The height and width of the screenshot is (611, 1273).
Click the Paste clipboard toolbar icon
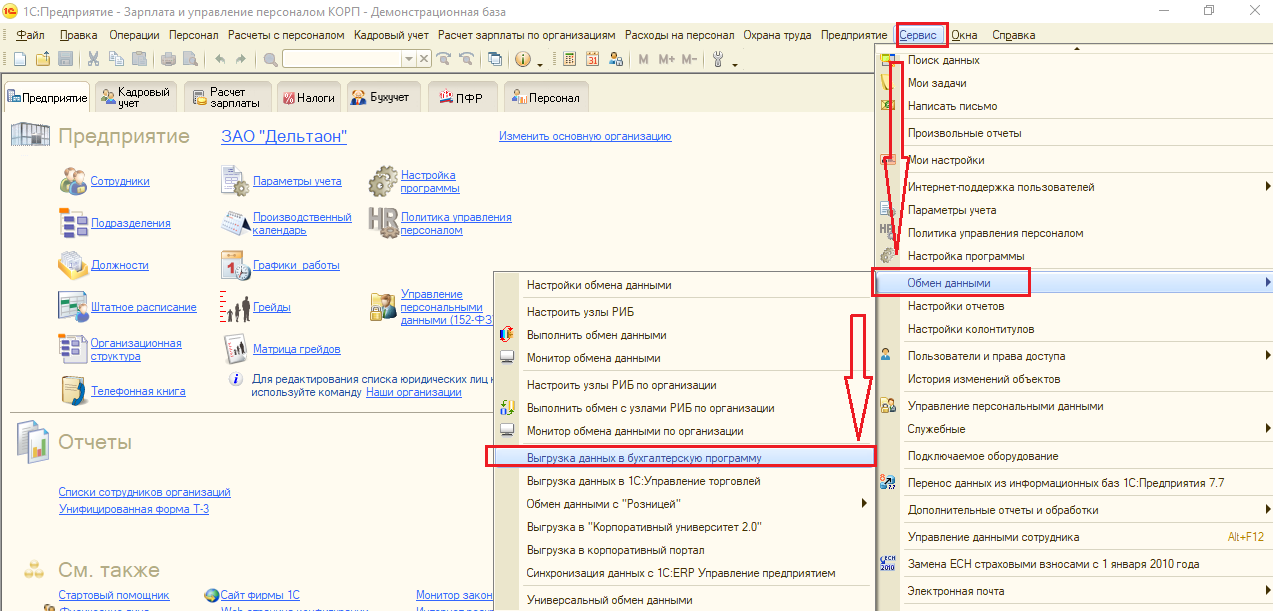point(139,59)
